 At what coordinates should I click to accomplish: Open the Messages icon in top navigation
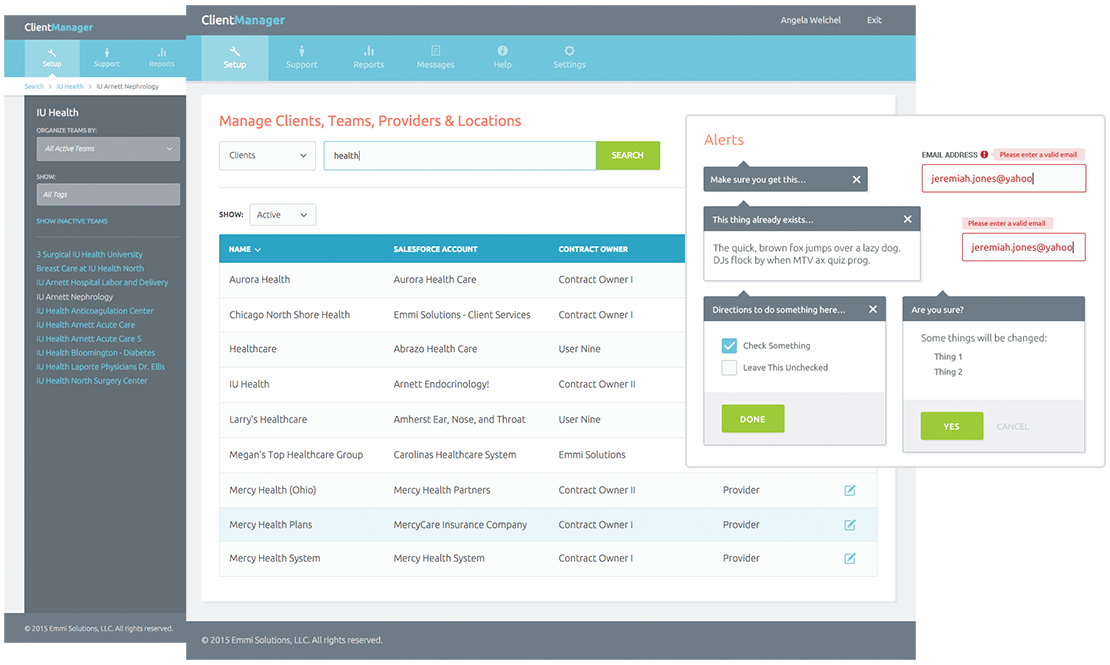435,51
